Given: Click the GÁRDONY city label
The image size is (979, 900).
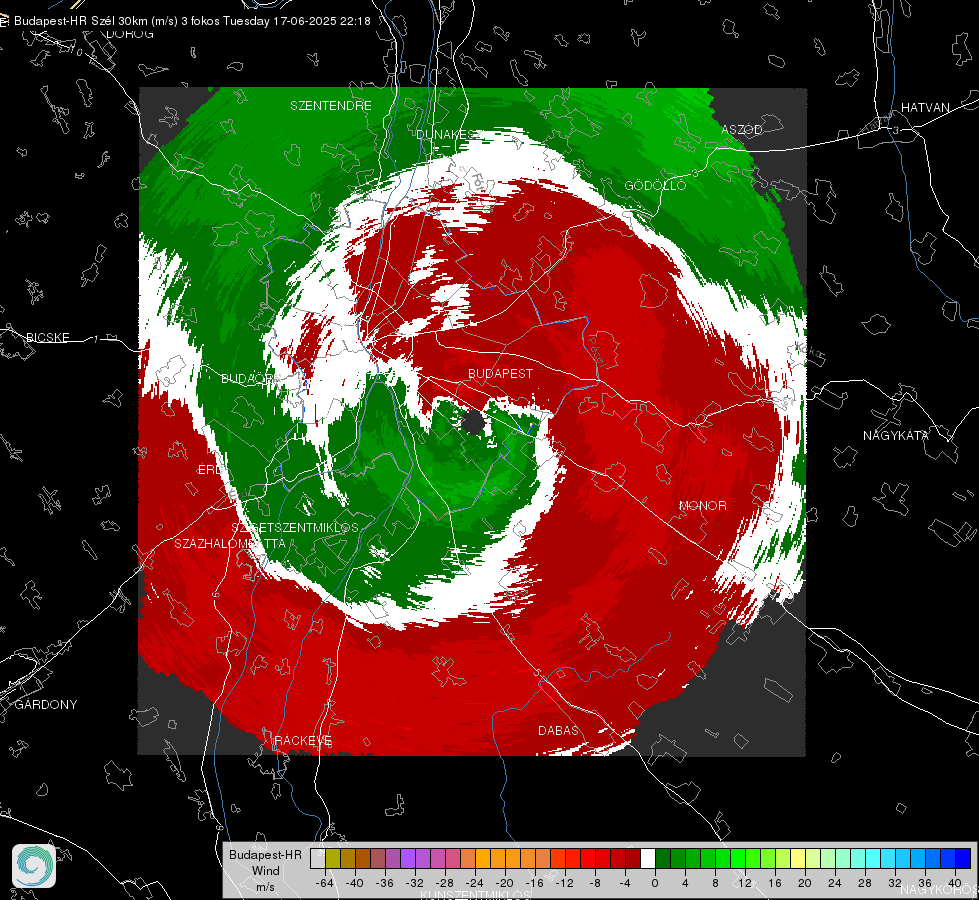Looking at the screenshot, I should pyautogui.click(x=46, y=705).
